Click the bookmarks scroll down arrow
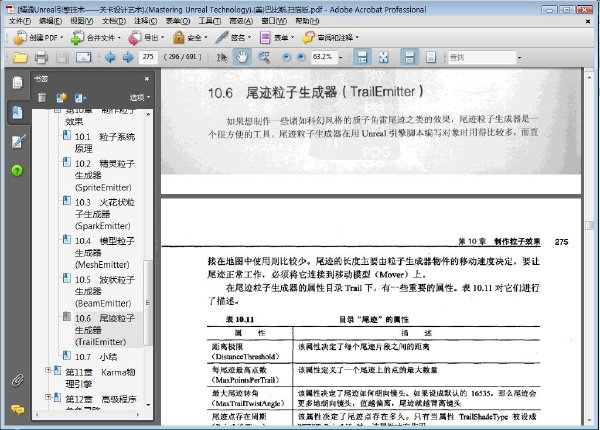The width and height of the screenshot is (600, 430). point(148,405)
